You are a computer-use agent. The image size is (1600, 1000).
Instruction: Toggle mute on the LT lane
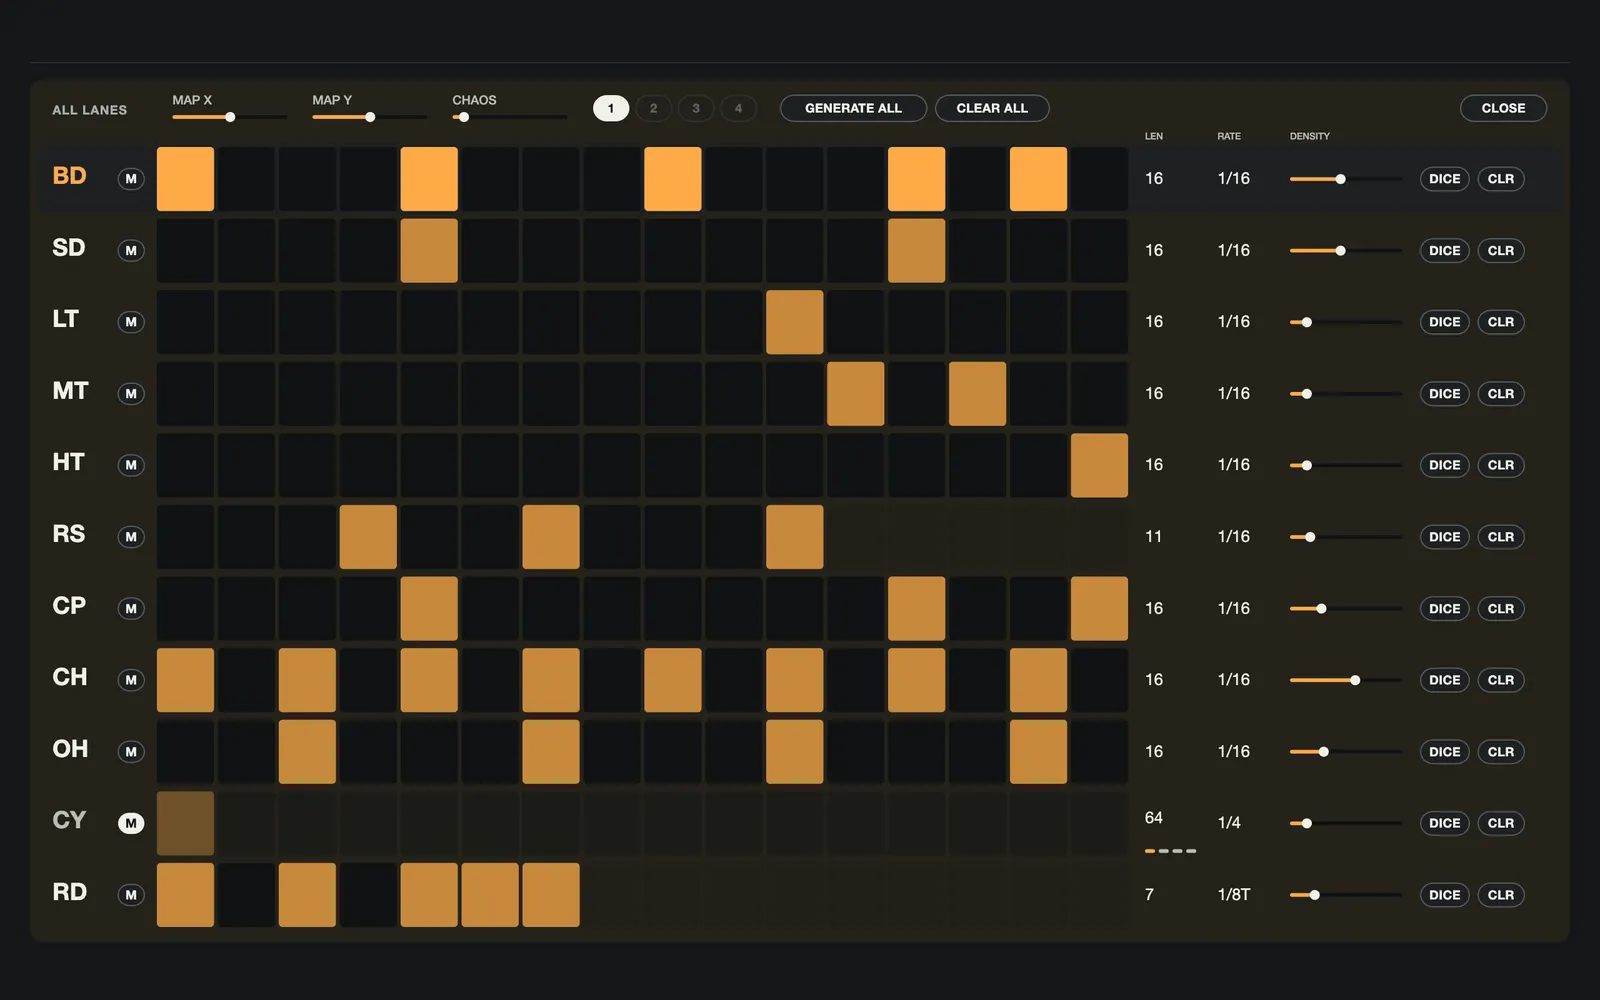coord(131,322)
